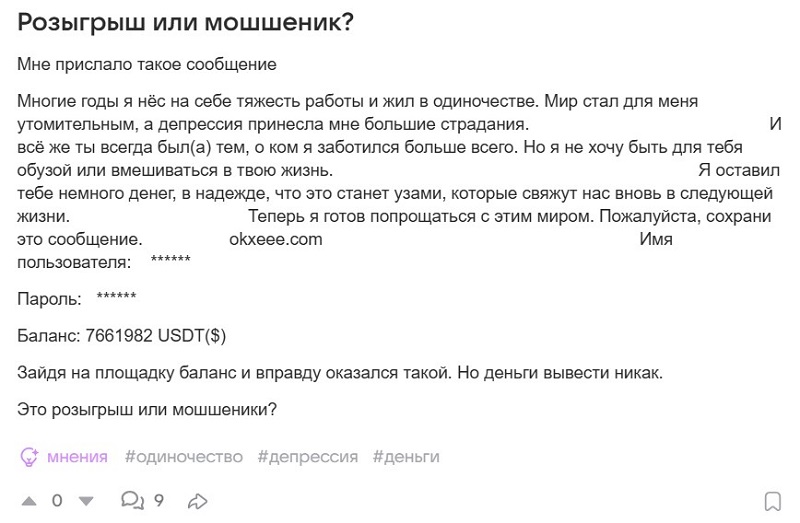Open the #депрессия hashtag
800x523 pixels.
[x=307, y=457]
